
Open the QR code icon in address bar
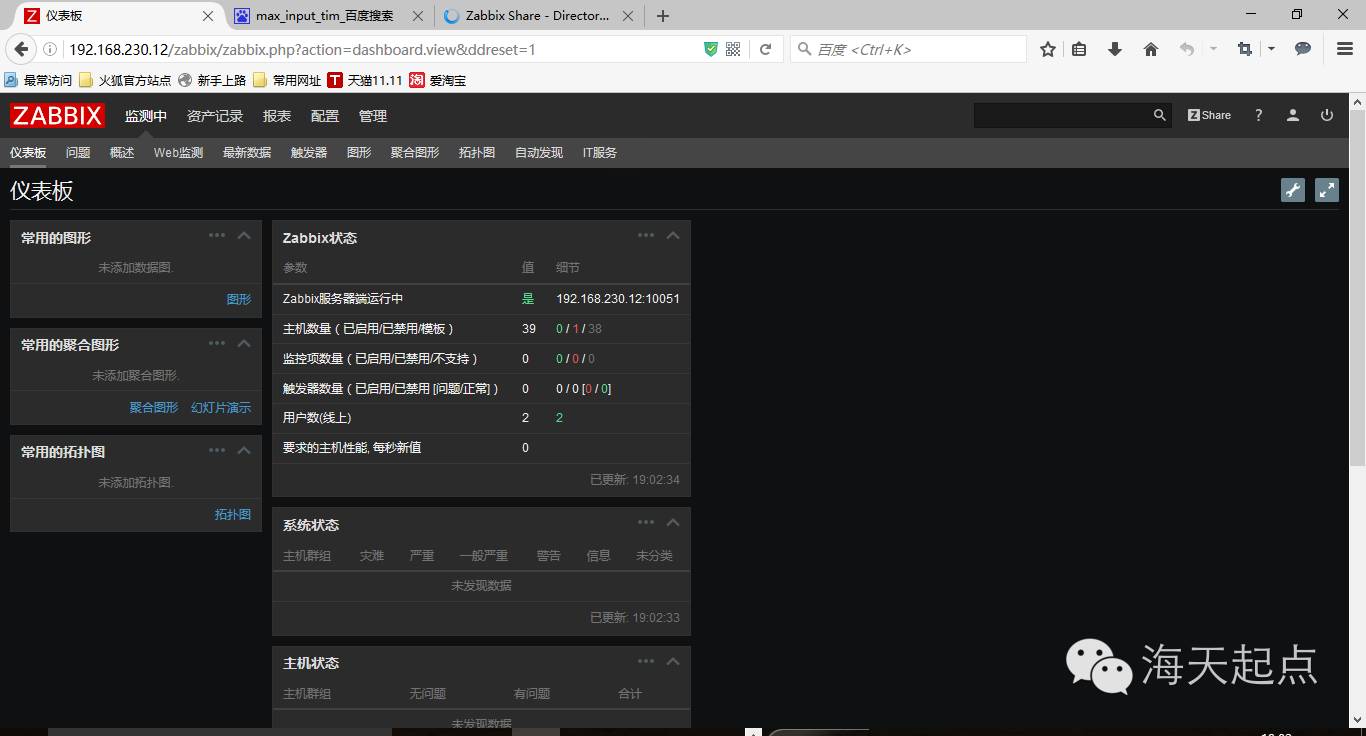[733, 49]
